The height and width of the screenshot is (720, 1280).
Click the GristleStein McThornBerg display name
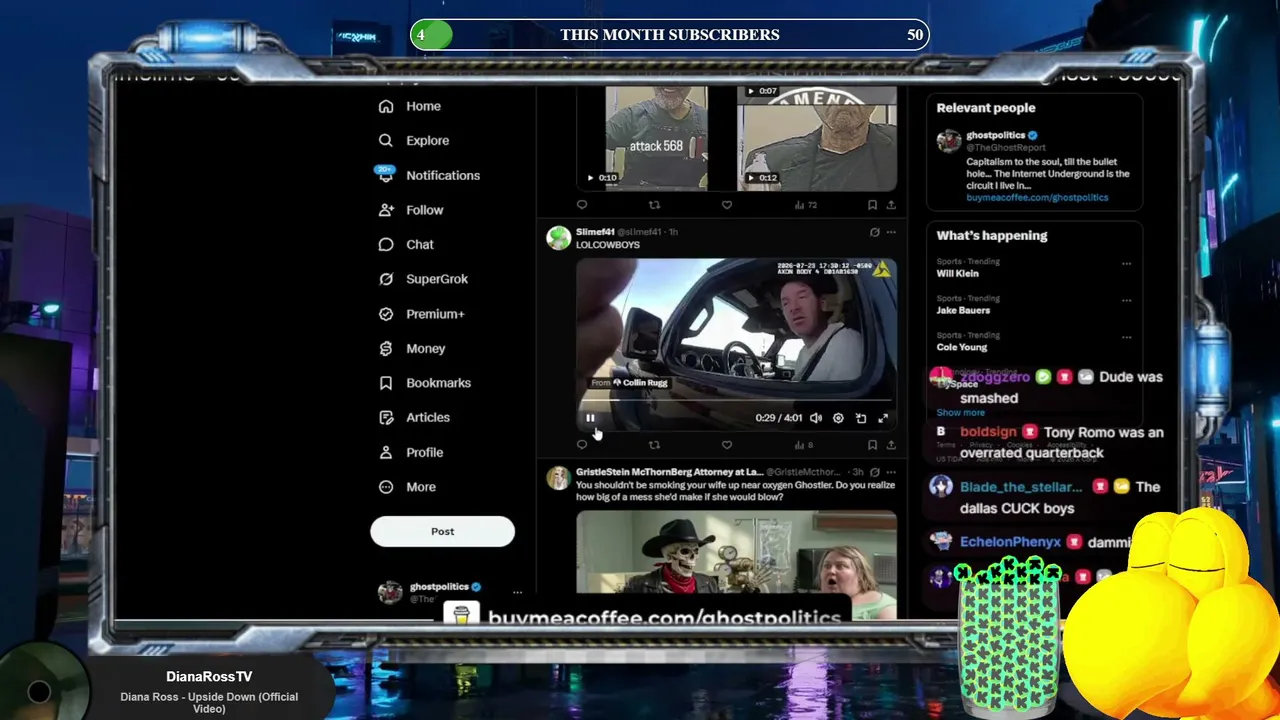(670, 472)
